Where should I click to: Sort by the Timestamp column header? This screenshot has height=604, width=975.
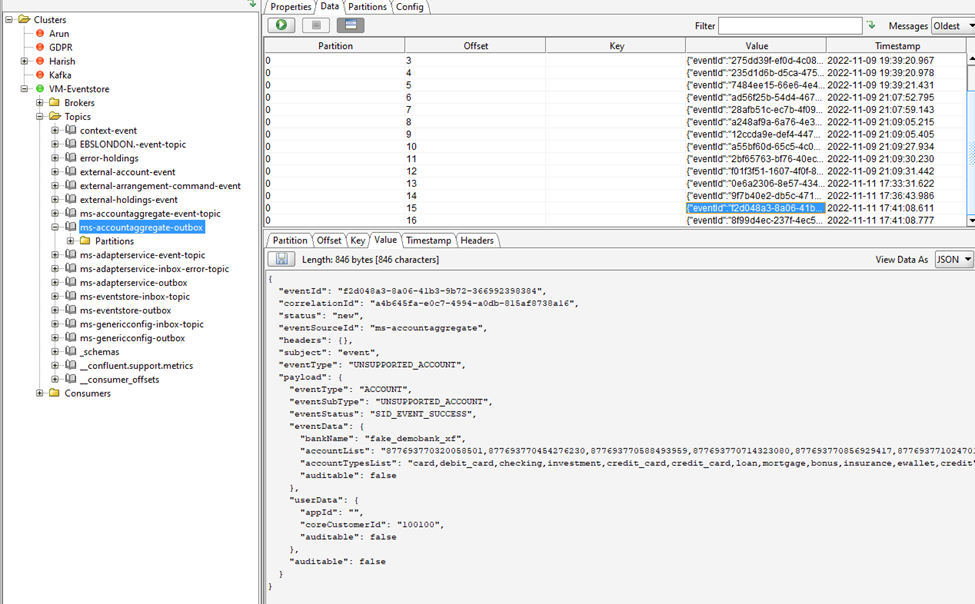point(896,46)
